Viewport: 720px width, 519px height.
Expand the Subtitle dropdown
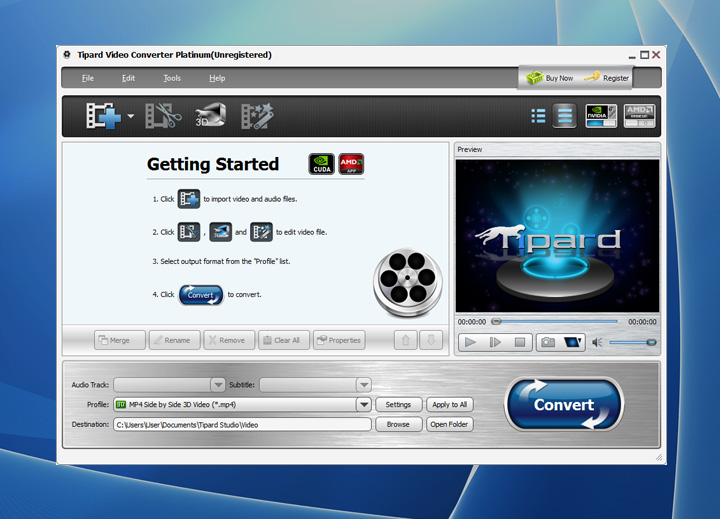(x=364, y=385)
